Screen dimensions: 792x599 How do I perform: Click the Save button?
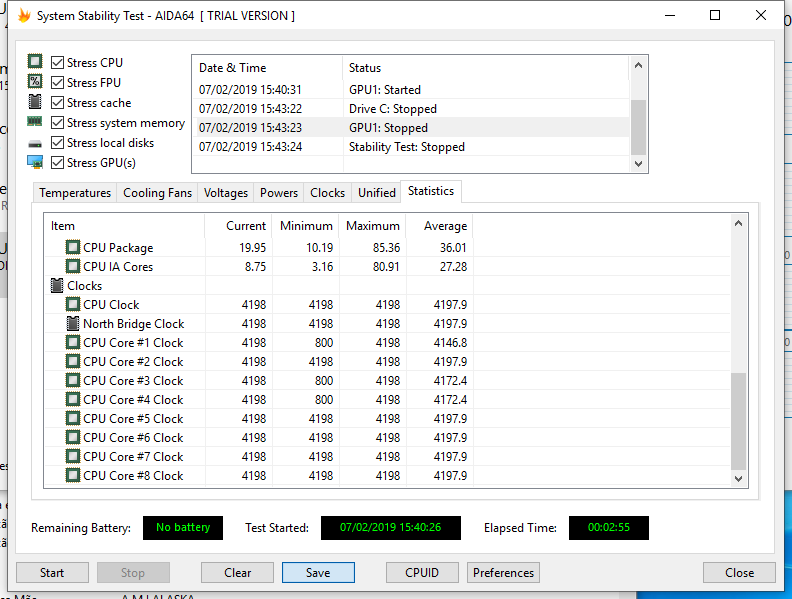pos(318,573)
